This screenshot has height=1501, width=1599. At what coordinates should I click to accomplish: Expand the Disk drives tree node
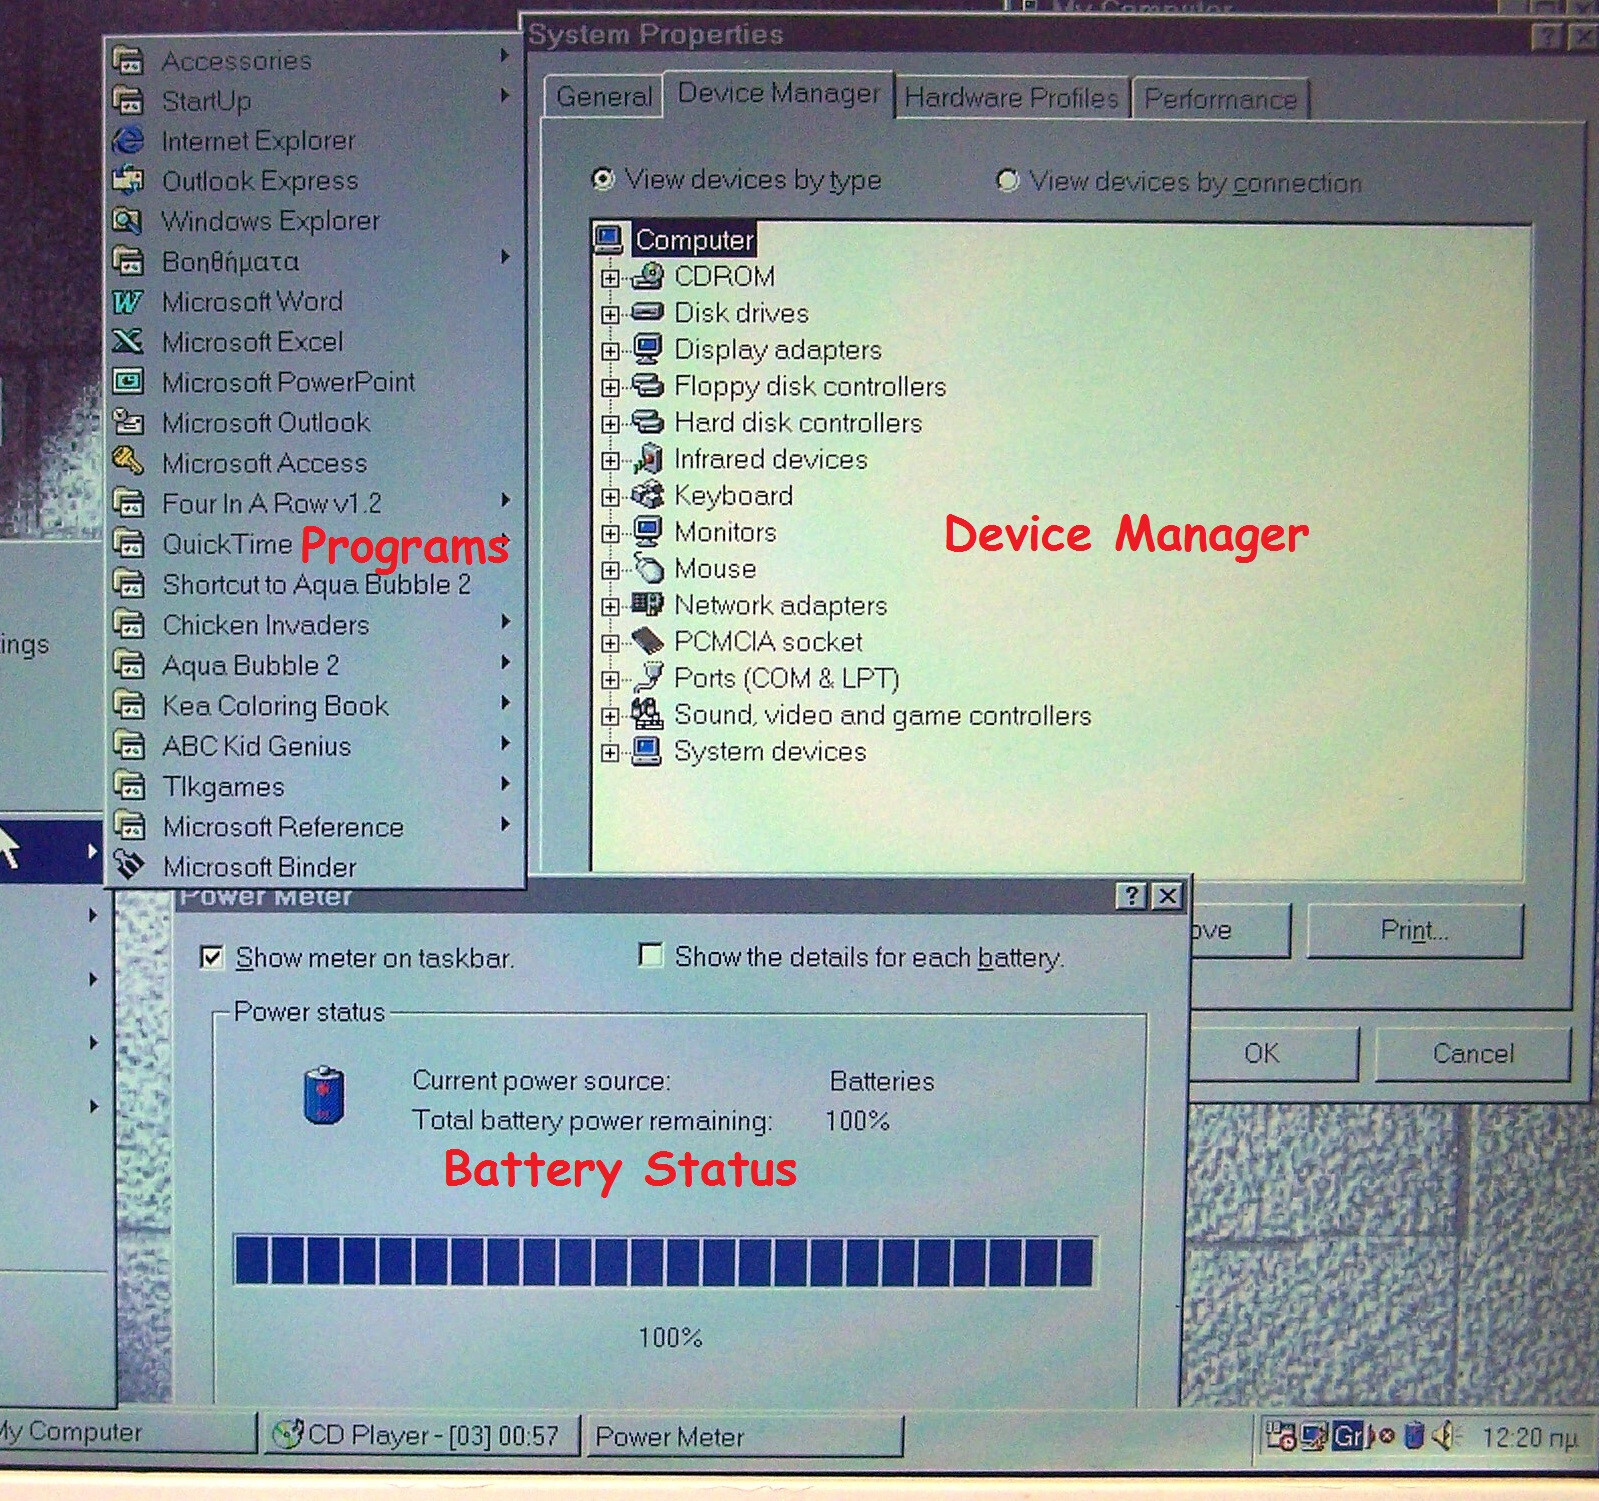[x=610, y=314]
